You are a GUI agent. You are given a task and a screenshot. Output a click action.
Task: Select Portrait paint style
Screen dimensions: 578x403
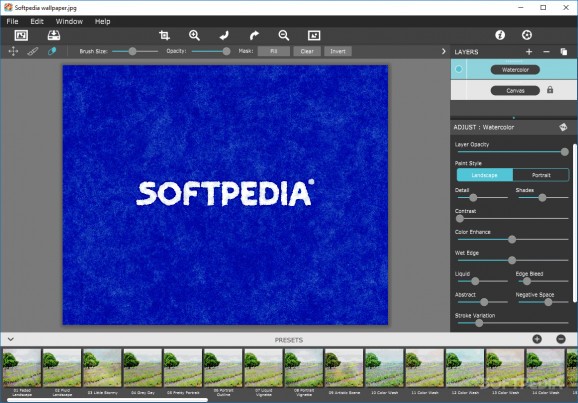point(541,175)
